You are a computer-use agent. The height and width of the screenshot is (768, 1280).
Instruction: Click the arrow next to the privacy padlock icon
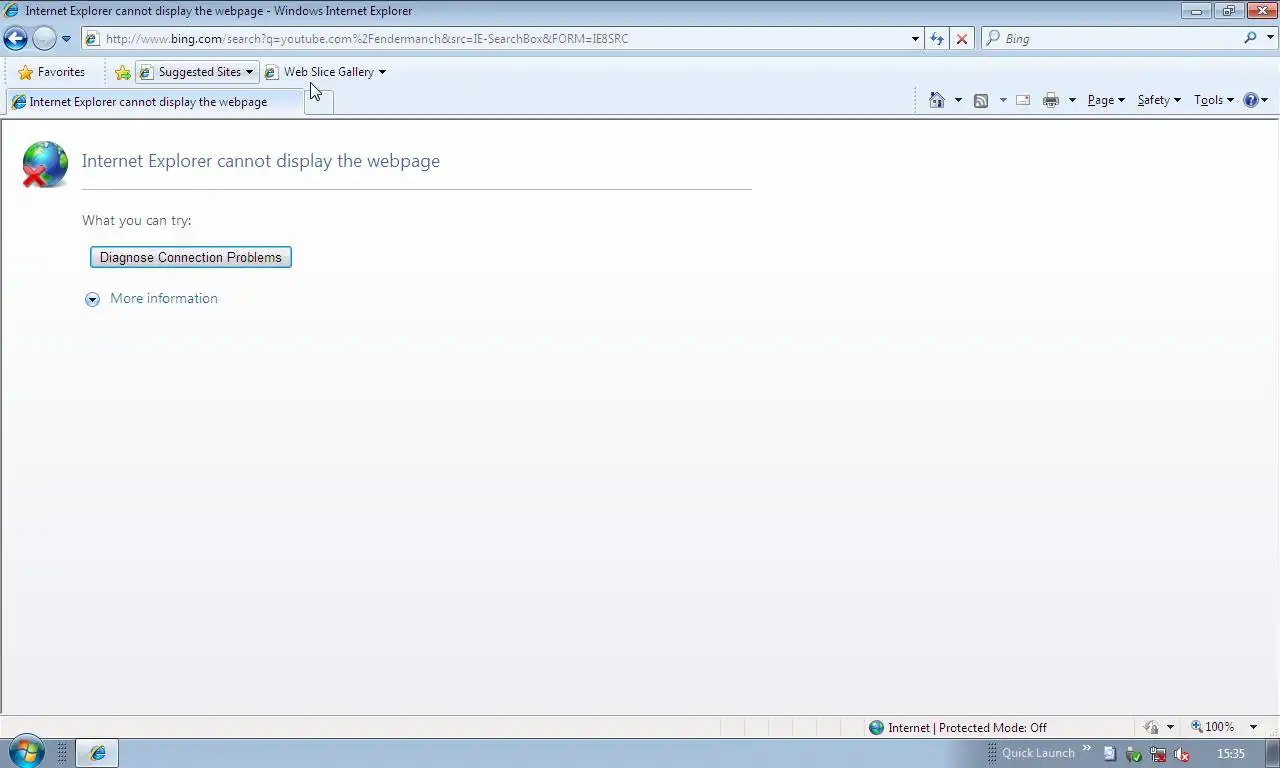pyautogui.click(x=1170, y=727)
